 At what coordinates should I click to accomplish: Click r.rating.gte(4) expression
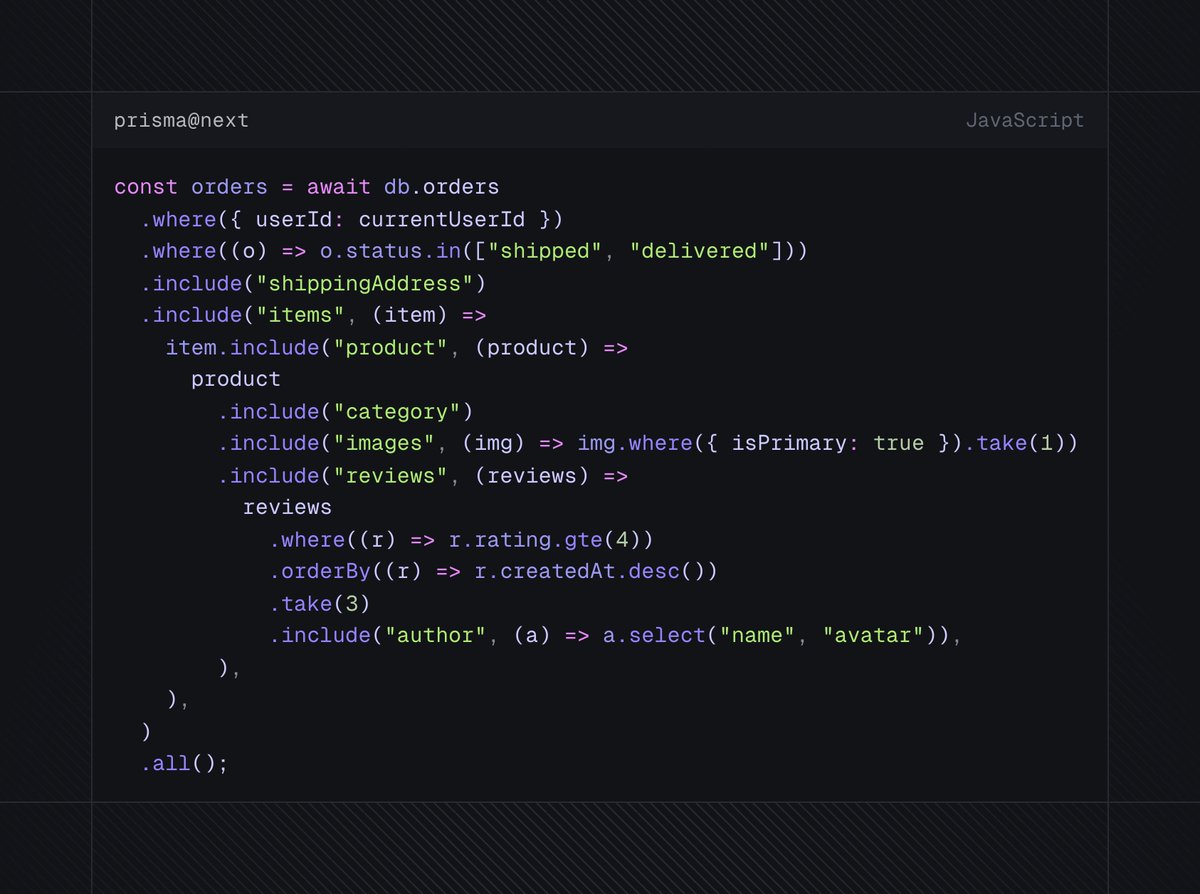[x=544, y=539]
